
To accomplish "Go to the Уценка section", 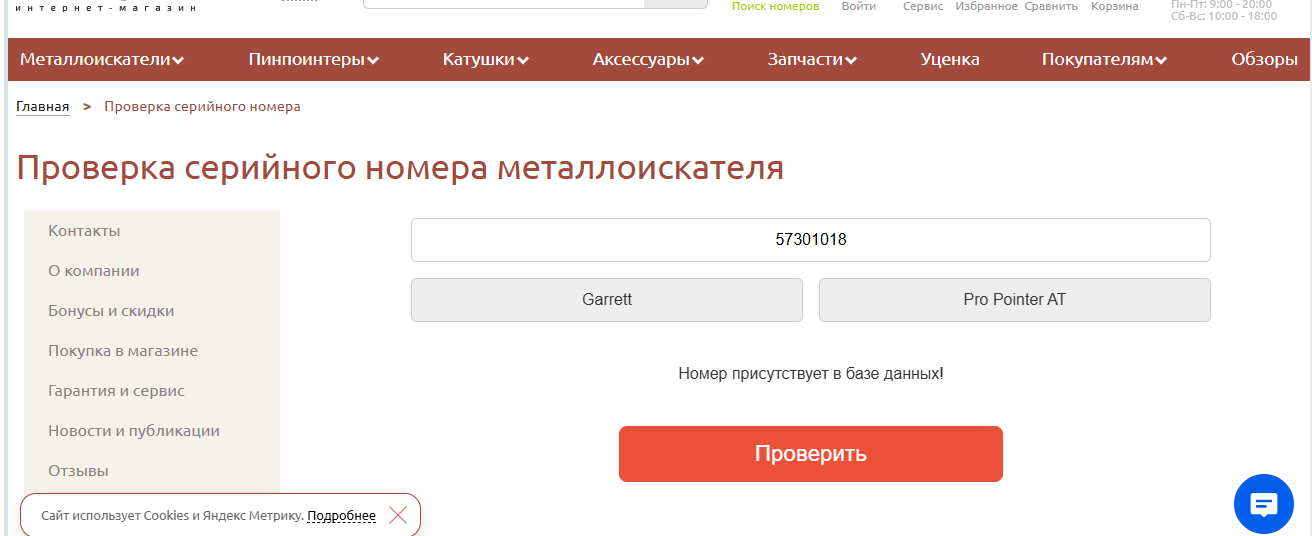I will pos(950,60).
